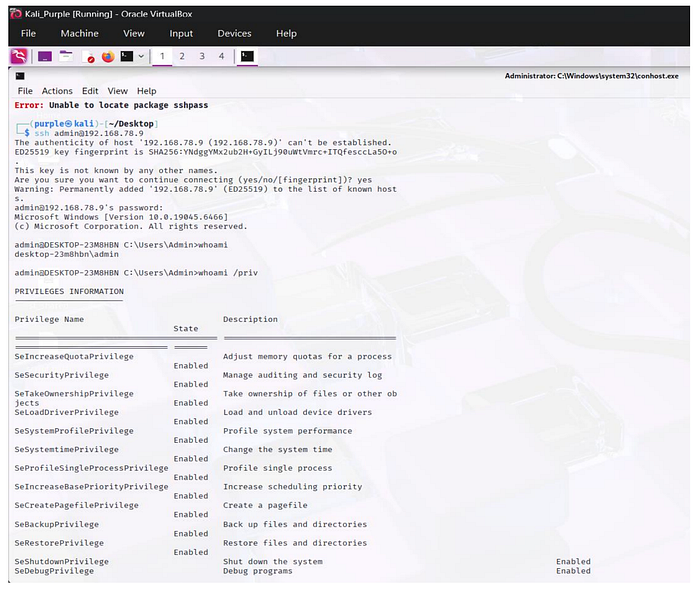Click the 'ssh admin@192.168.78.9' command text
Screen dimensions: 700x591
(x=89, y=133)
